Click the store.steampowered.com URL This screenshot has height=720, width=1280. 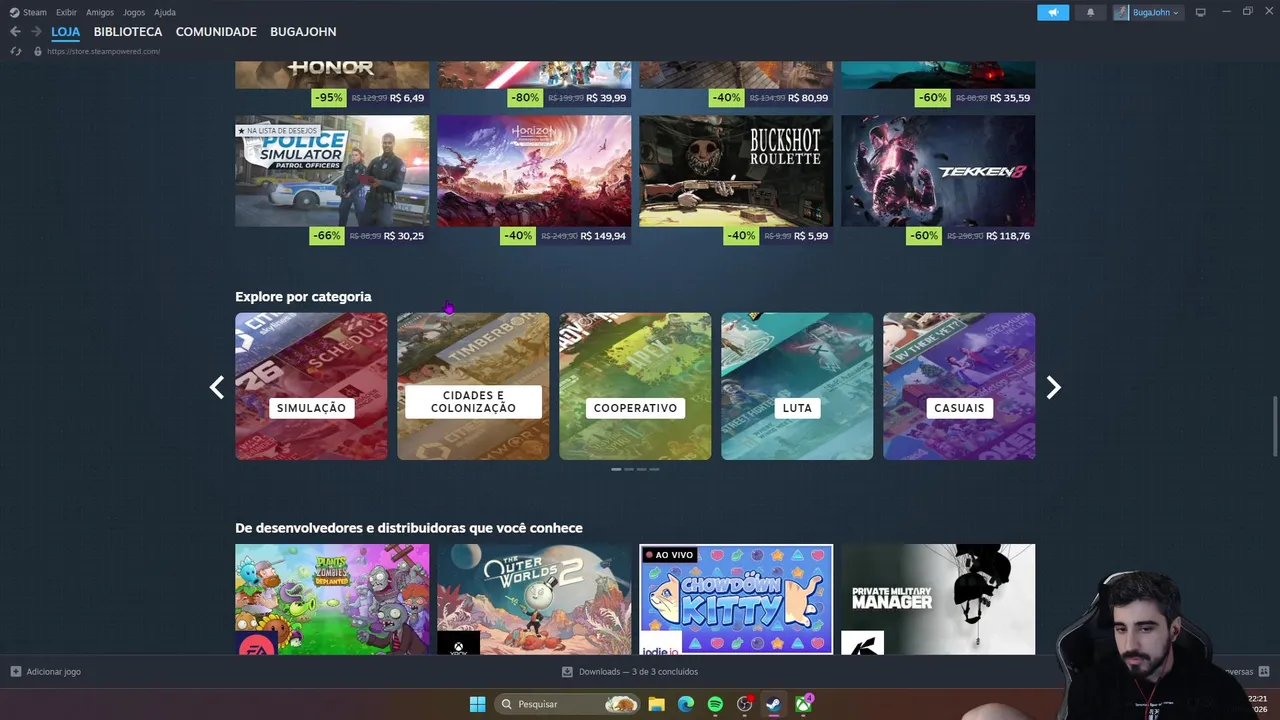(103, 51)
